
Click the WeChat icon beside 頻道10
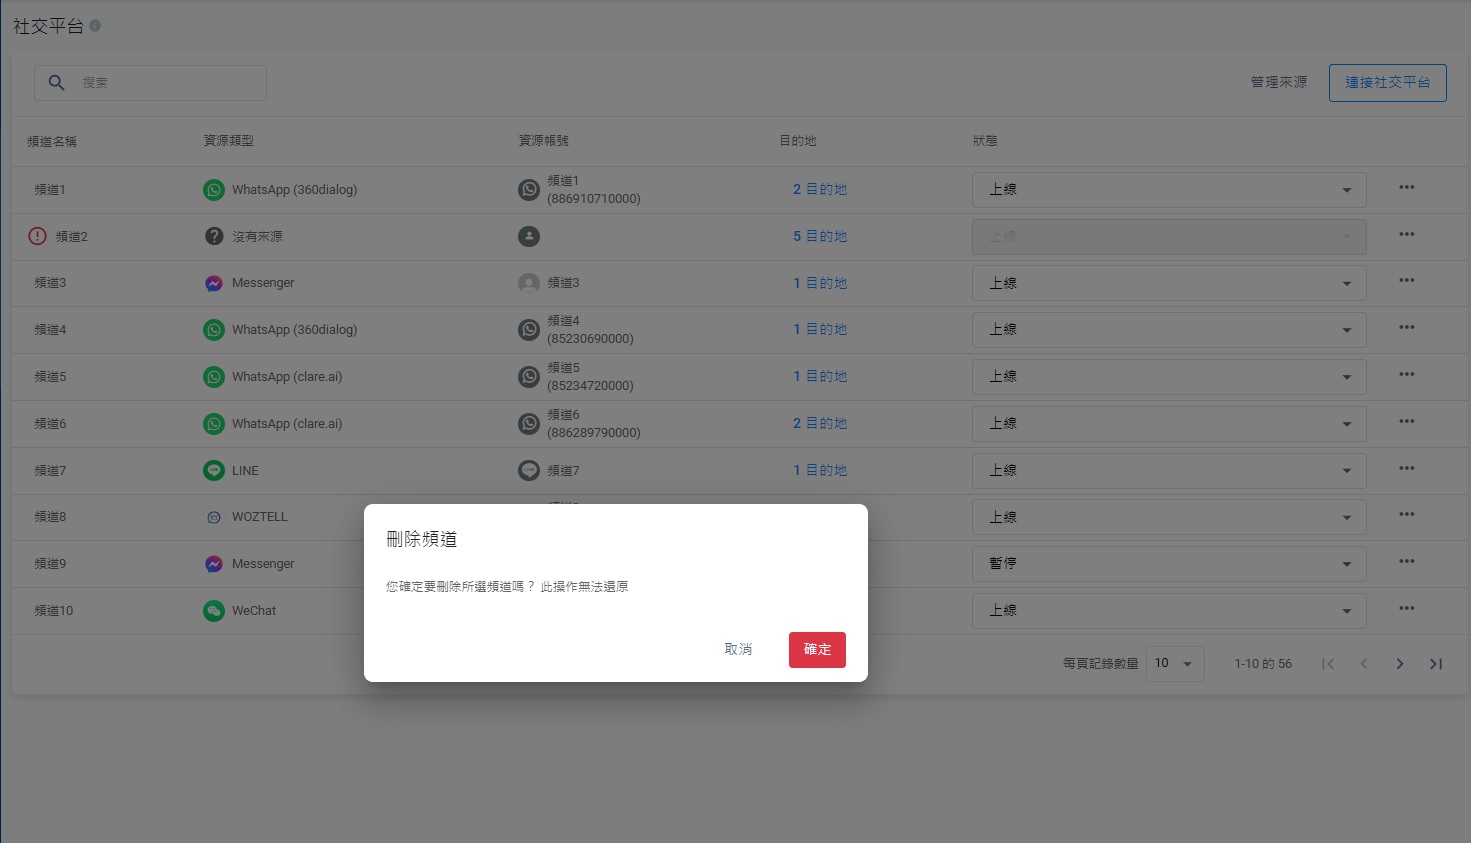click(213, 610)
